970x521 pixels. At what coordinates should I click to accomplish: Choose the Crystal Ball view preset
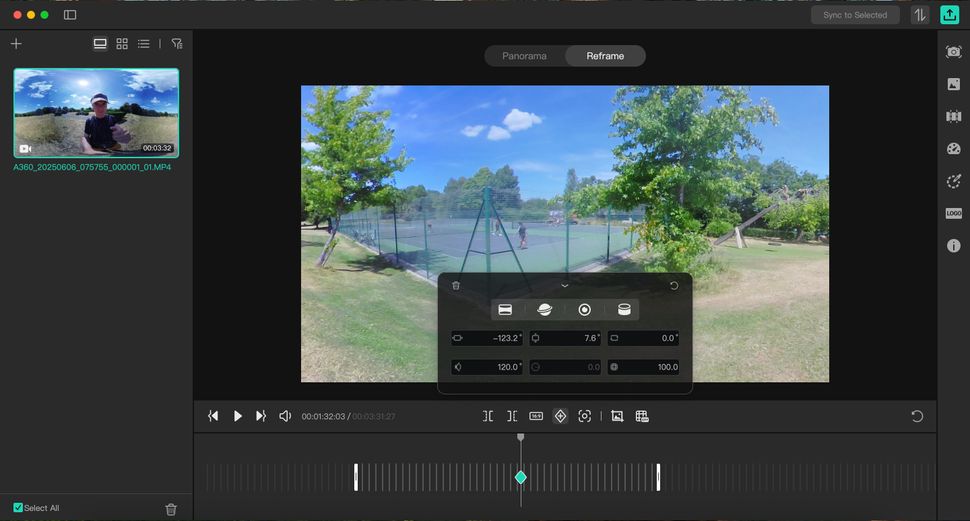[585, 310]
